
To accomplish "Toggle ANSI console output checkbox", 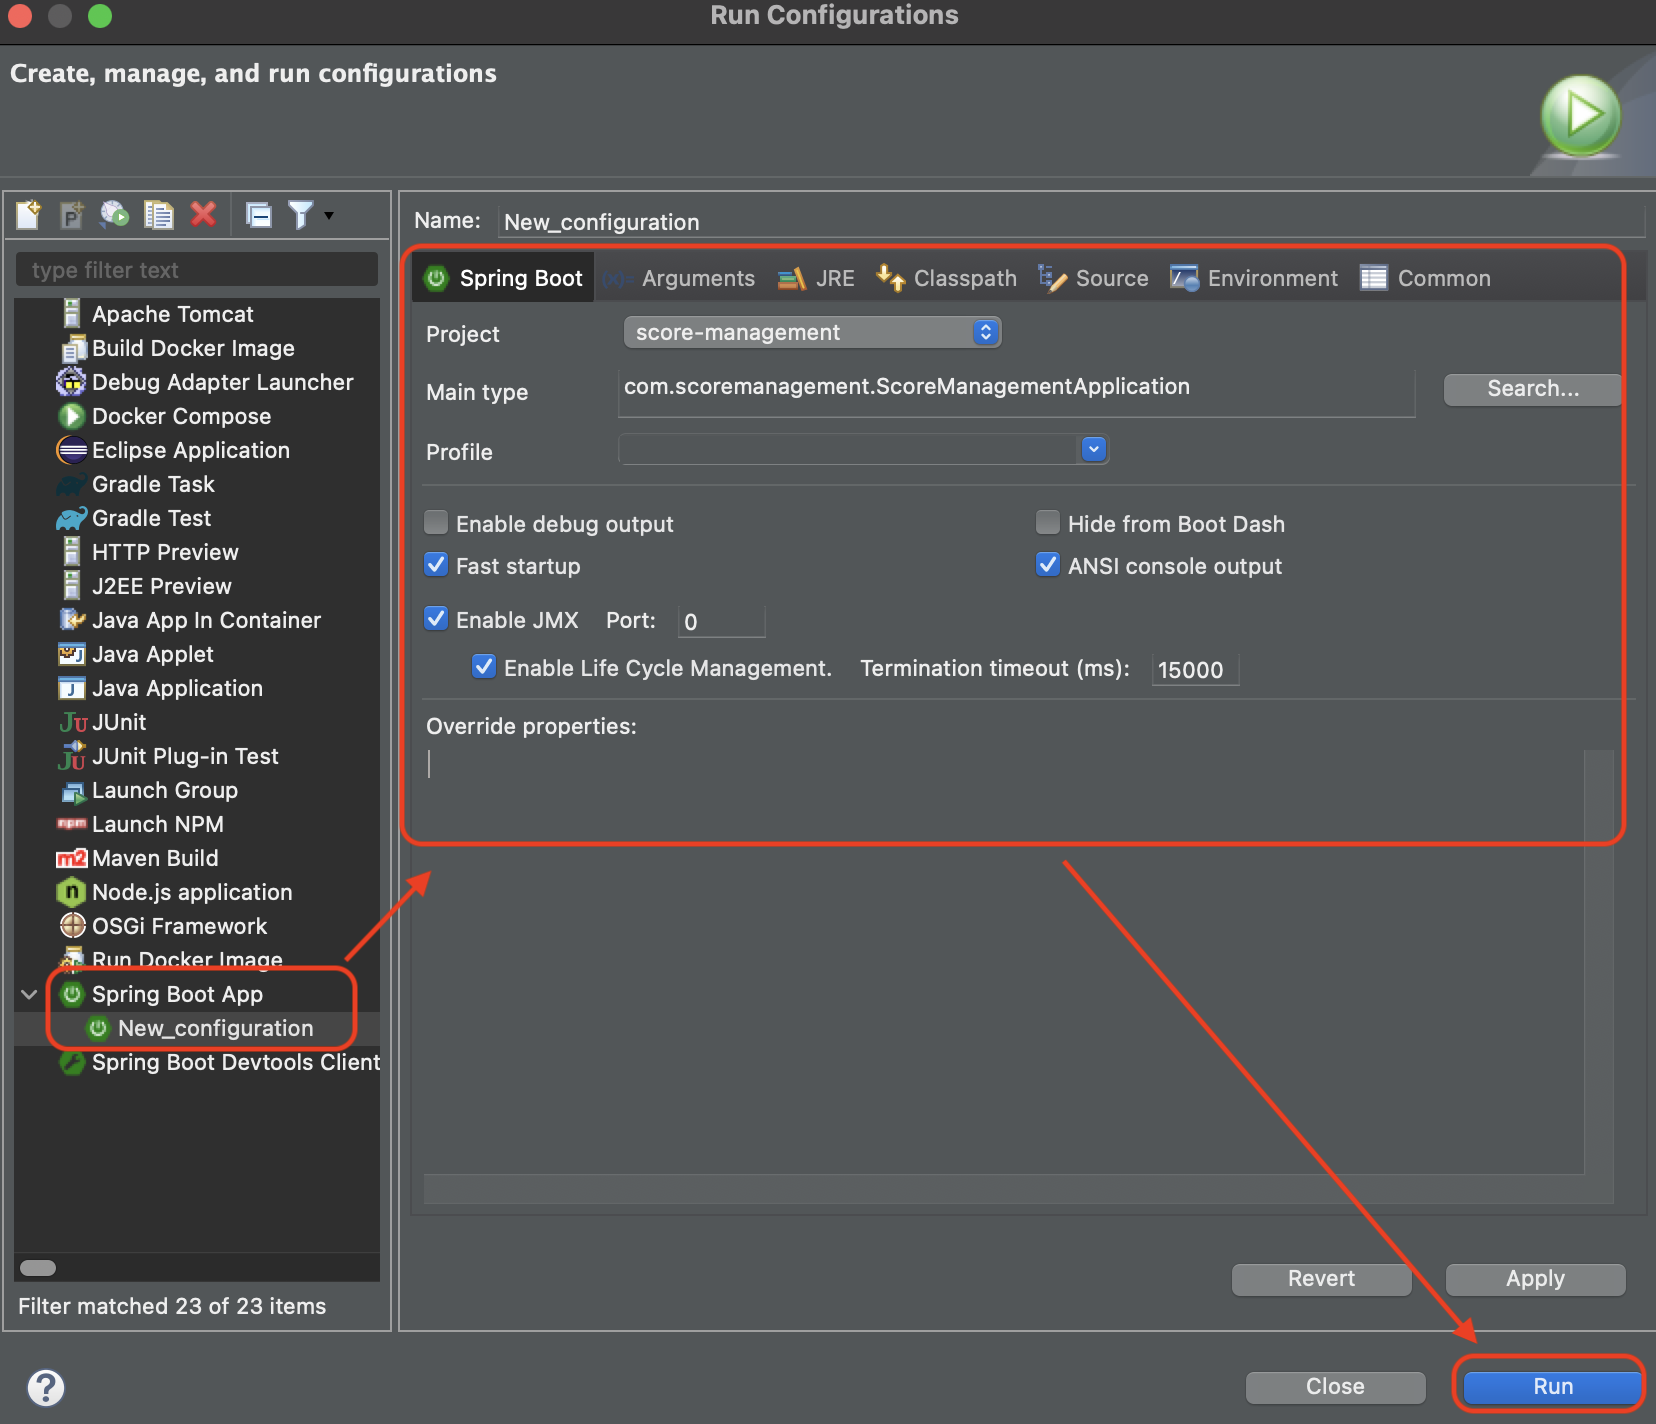I will [1048, 565].
